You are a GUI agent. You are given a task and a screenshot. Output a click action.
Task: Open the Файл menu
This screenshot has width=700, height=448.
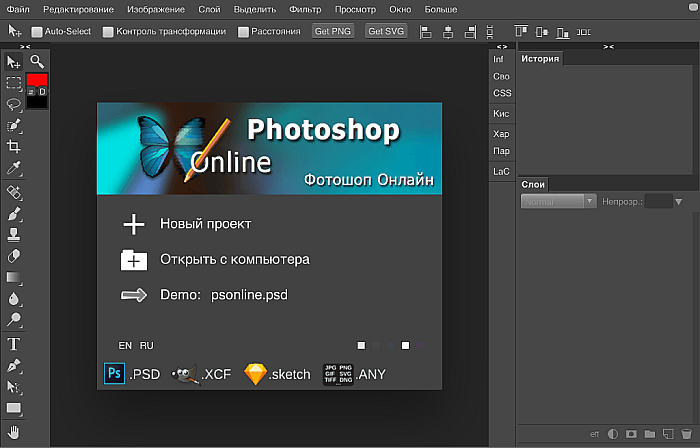[18, 9]
